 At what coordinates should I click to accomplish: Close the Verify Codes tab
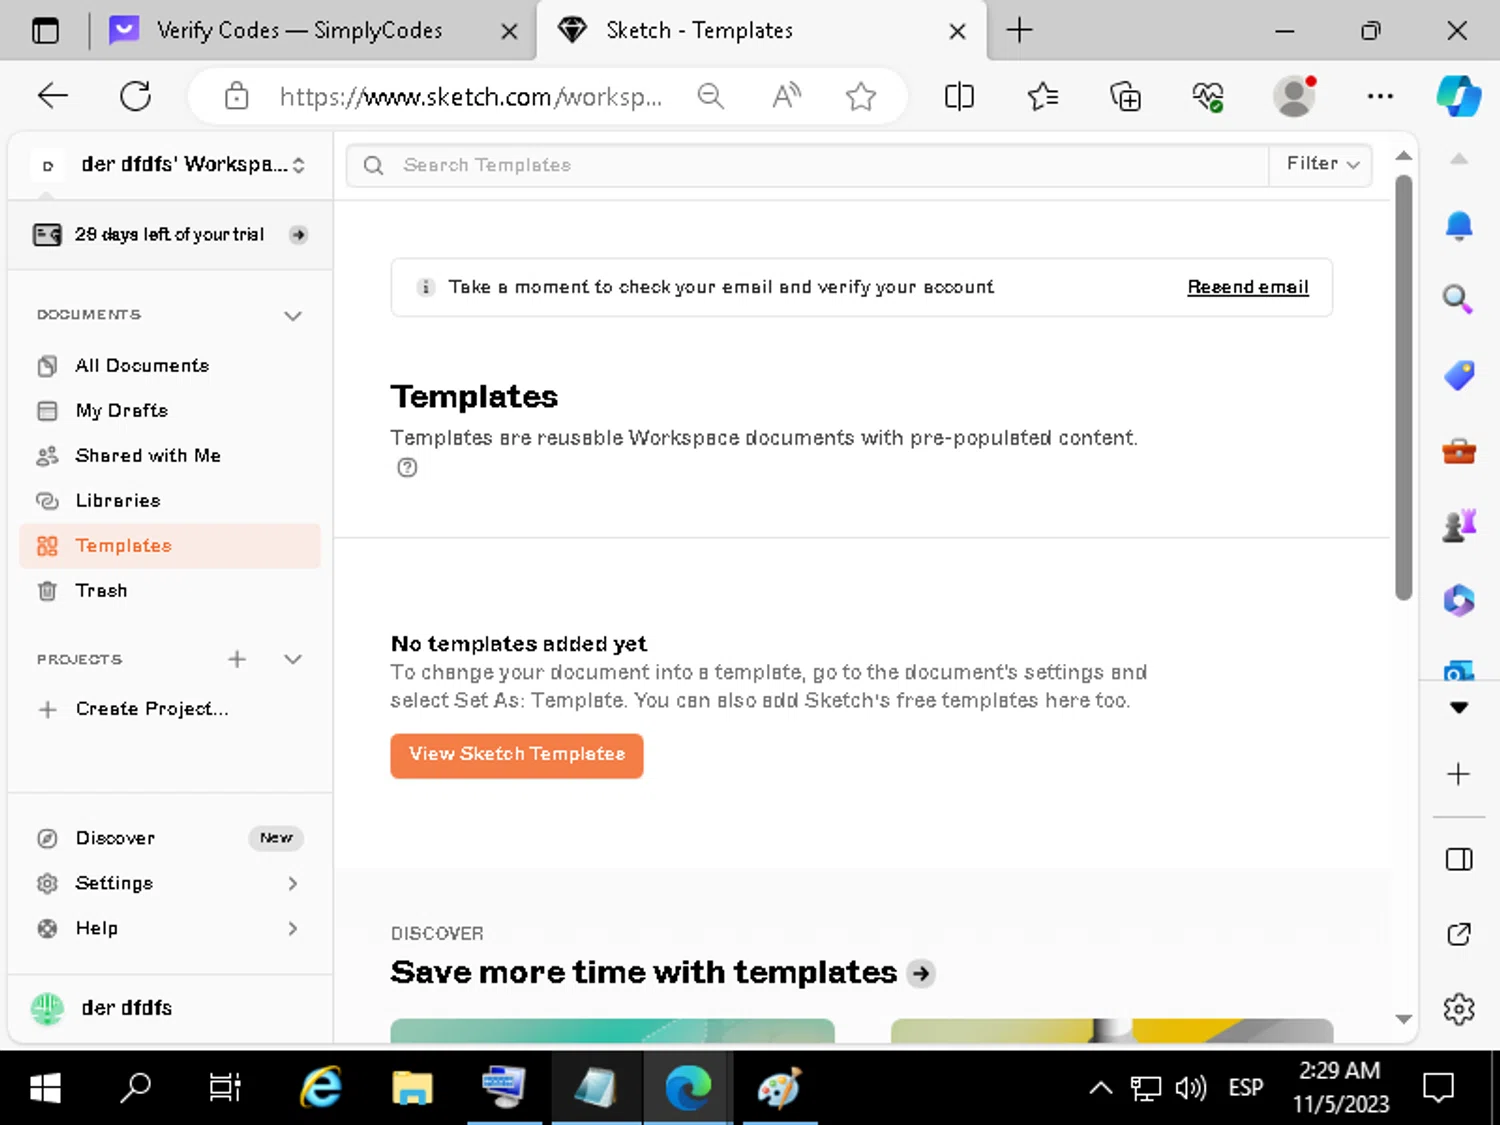tap(509, 32)
